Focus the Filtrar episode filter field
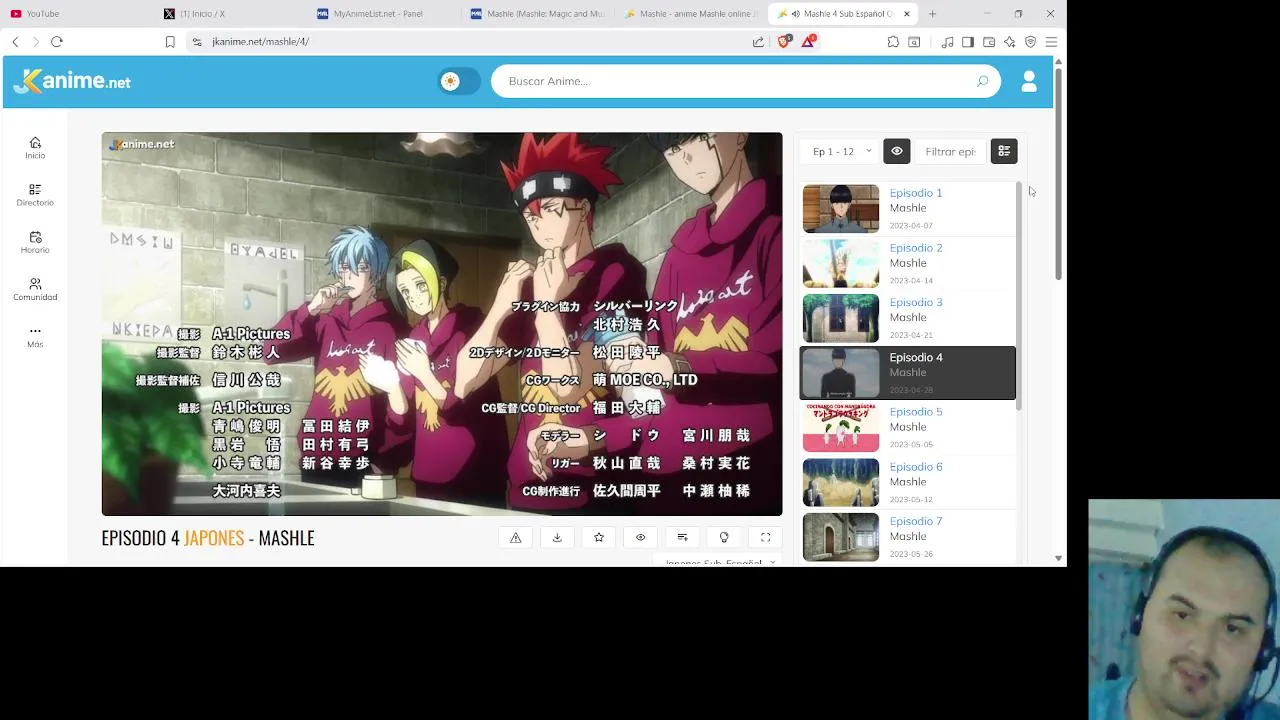Image resolution: width=1280 pixels, height=720 pixels. [x=950, y=151]
